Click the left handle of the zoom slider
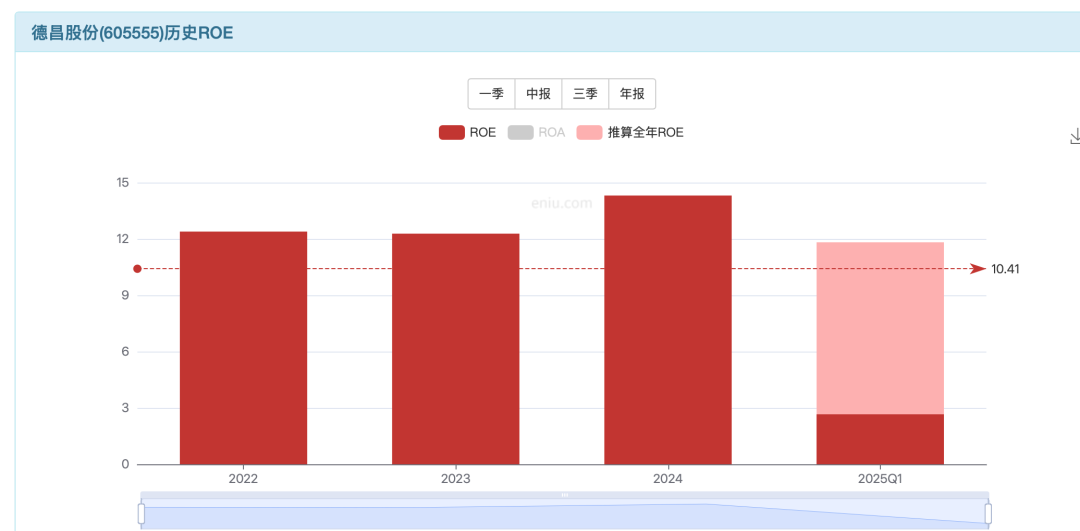 141,514
